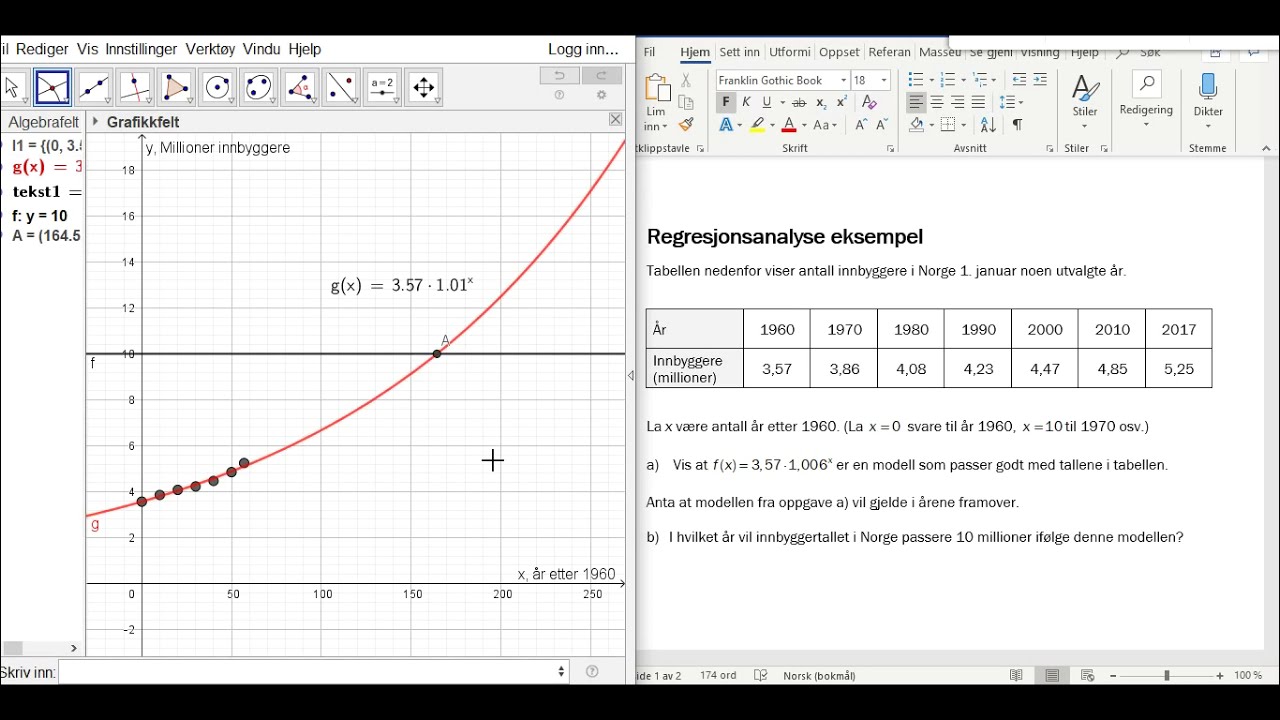Toggle strikethrough formatting in Word
The width and height of the screenshot is (1280, 720).
click(799, 103)
